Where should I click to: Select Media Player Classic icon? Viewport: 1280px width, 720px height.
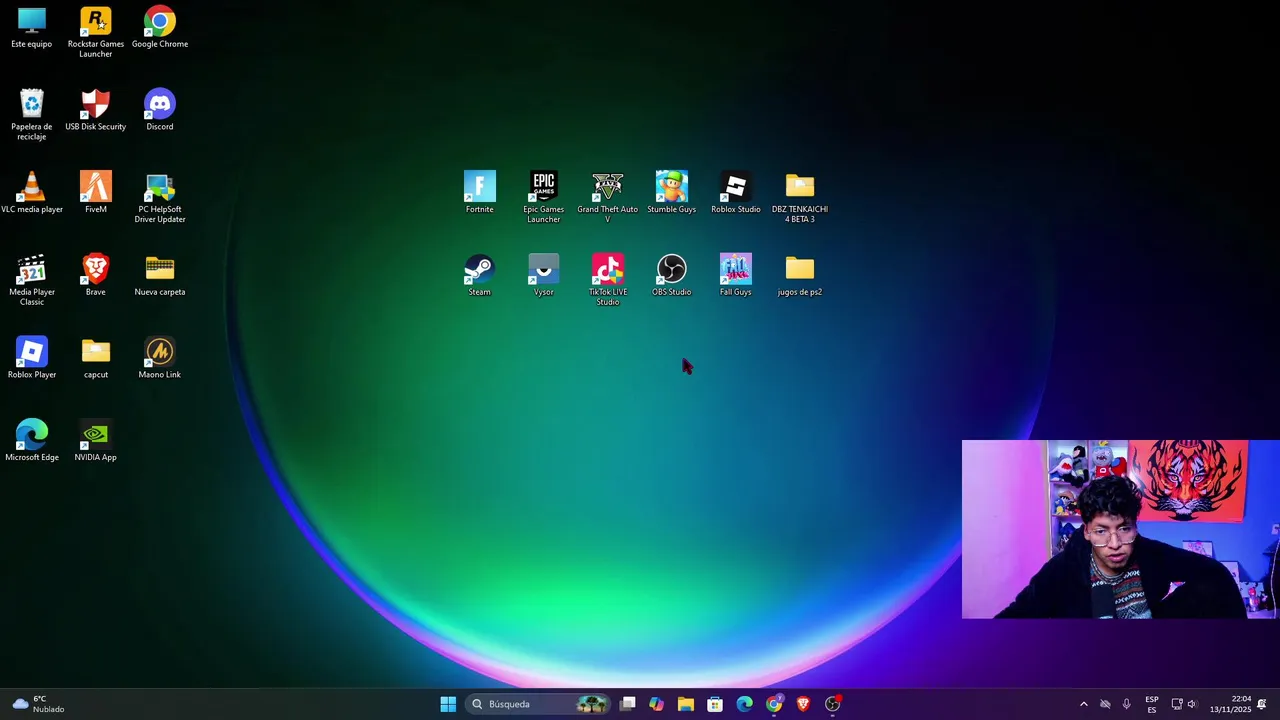pos(31,280)
